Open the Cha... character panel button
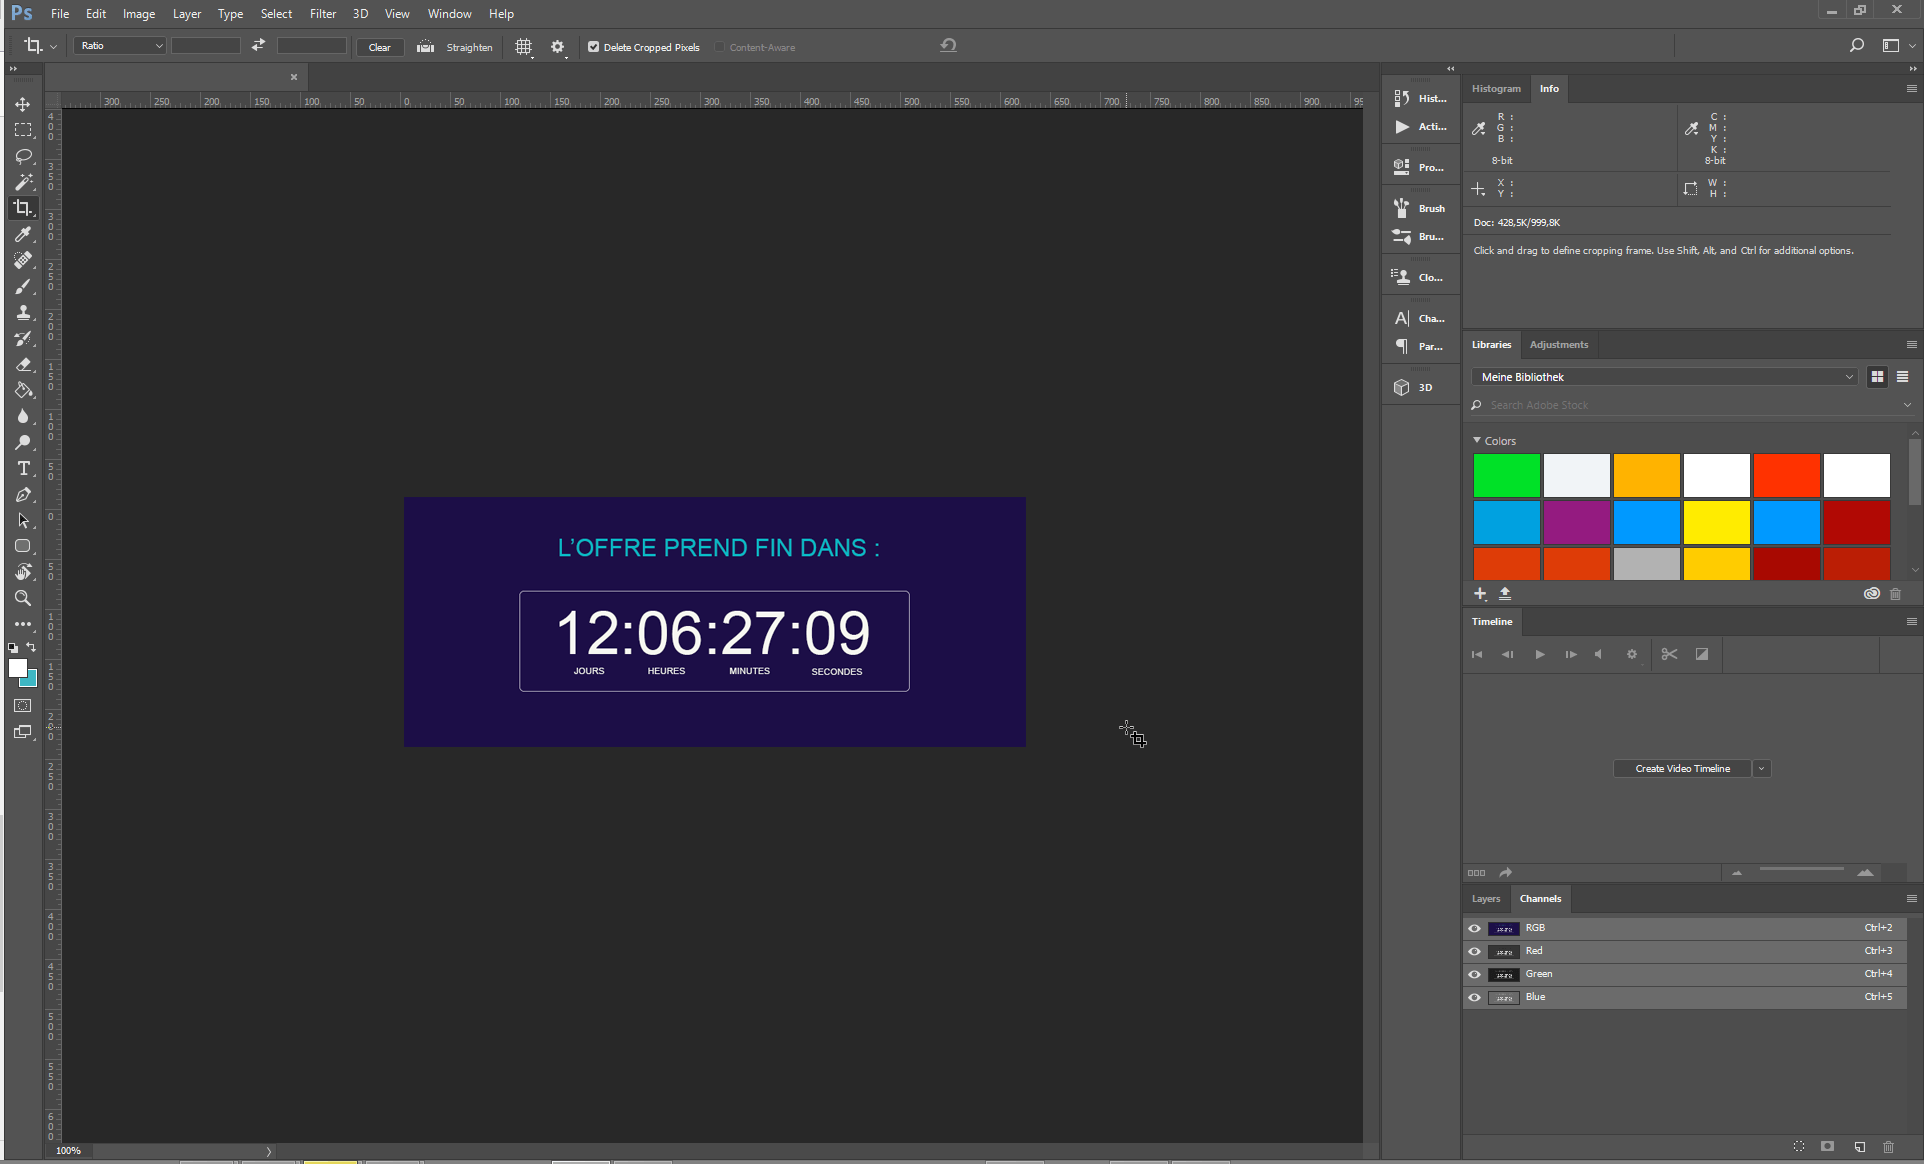1924x1164 pixels. (x=1420, y=318)
